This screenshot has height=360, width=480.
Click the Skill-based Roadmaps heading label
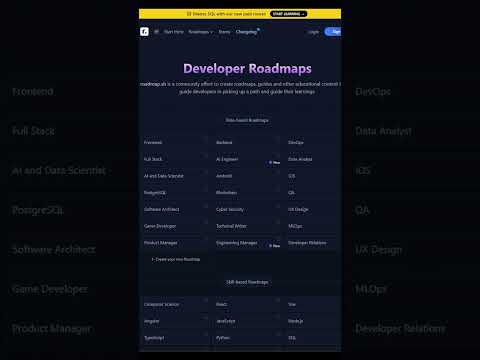[x=247, y=282]
